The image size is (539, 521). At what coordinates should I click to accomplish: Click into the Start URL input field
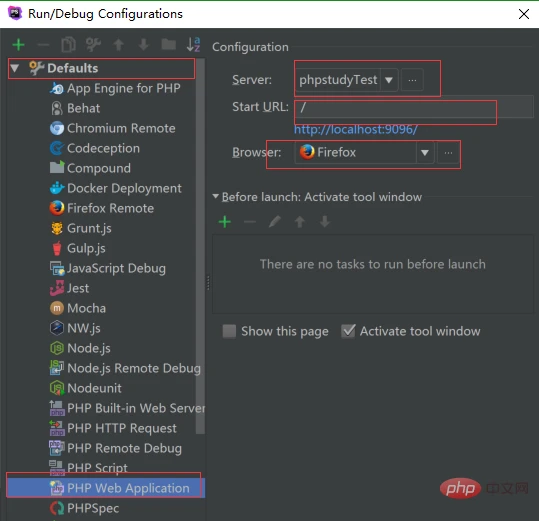(x=414, y=107)
